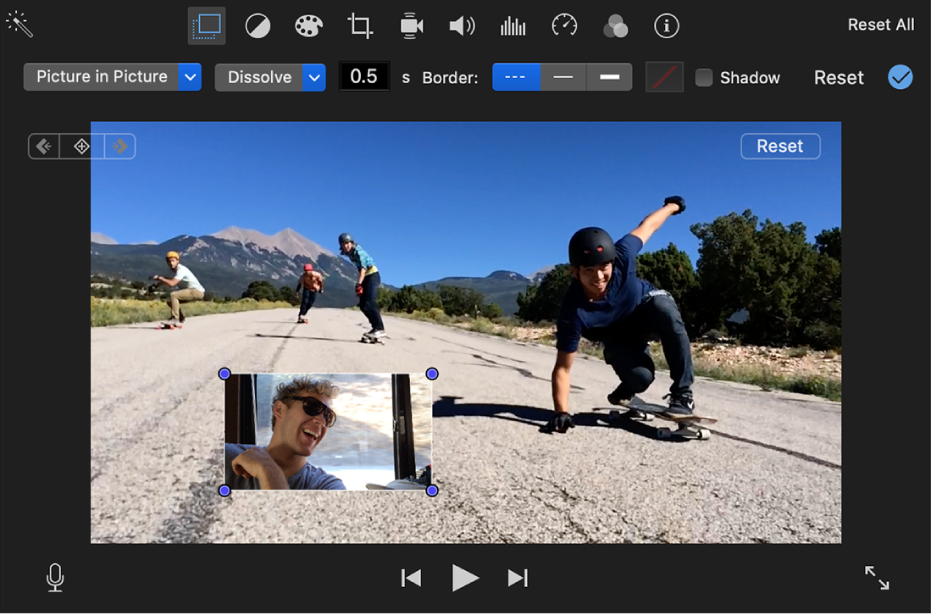Open the Volume adjustment speaker icon

pyautogui.click(x=462, y=26)
